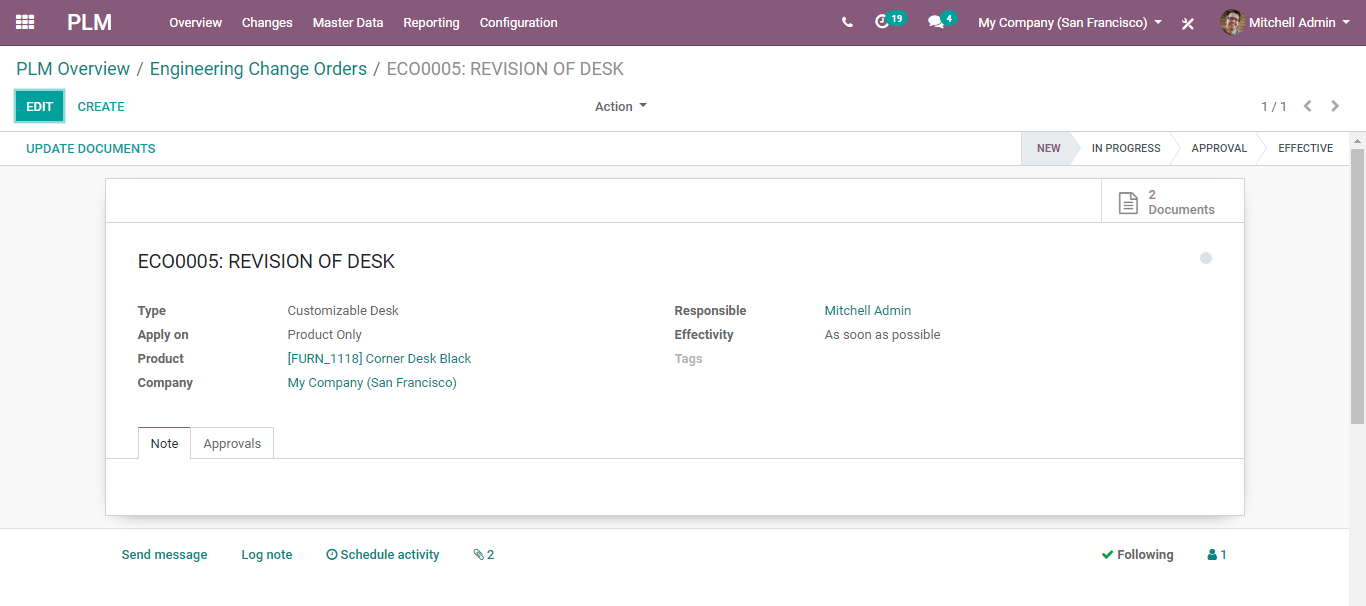Open activities clock icon with 19 badge
1366x606 pixels.
(882, 22)
